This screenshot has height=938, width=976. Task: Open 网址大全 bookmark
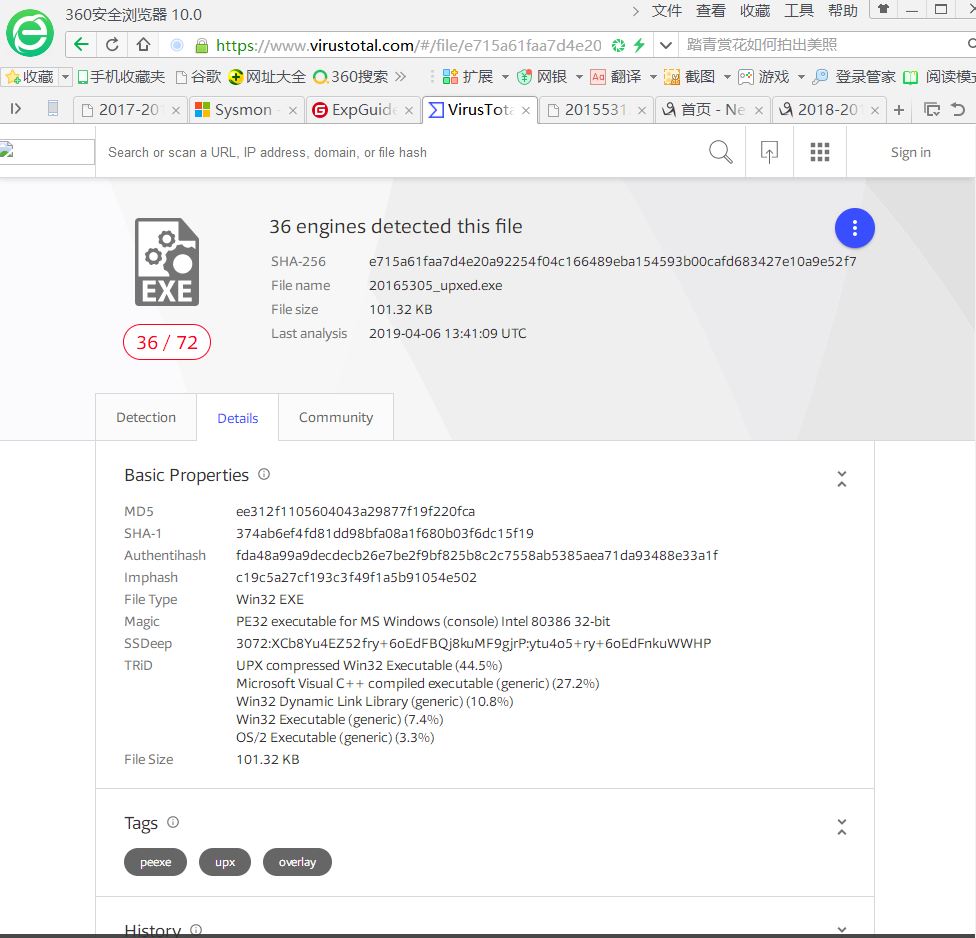click(x=268, y=77)
